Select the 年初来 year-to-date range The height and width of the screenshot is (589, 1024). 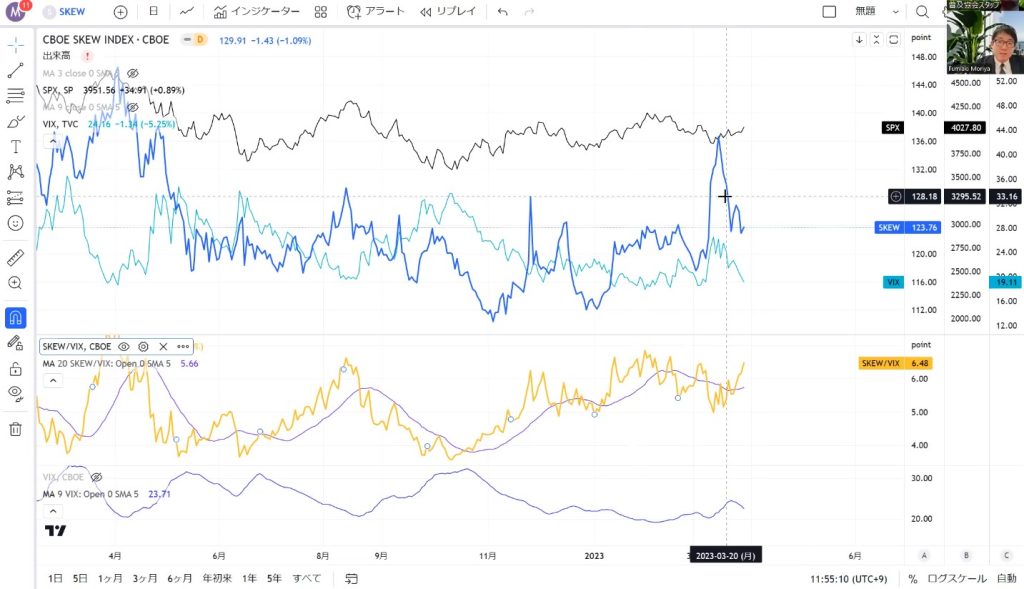[217, 579]
